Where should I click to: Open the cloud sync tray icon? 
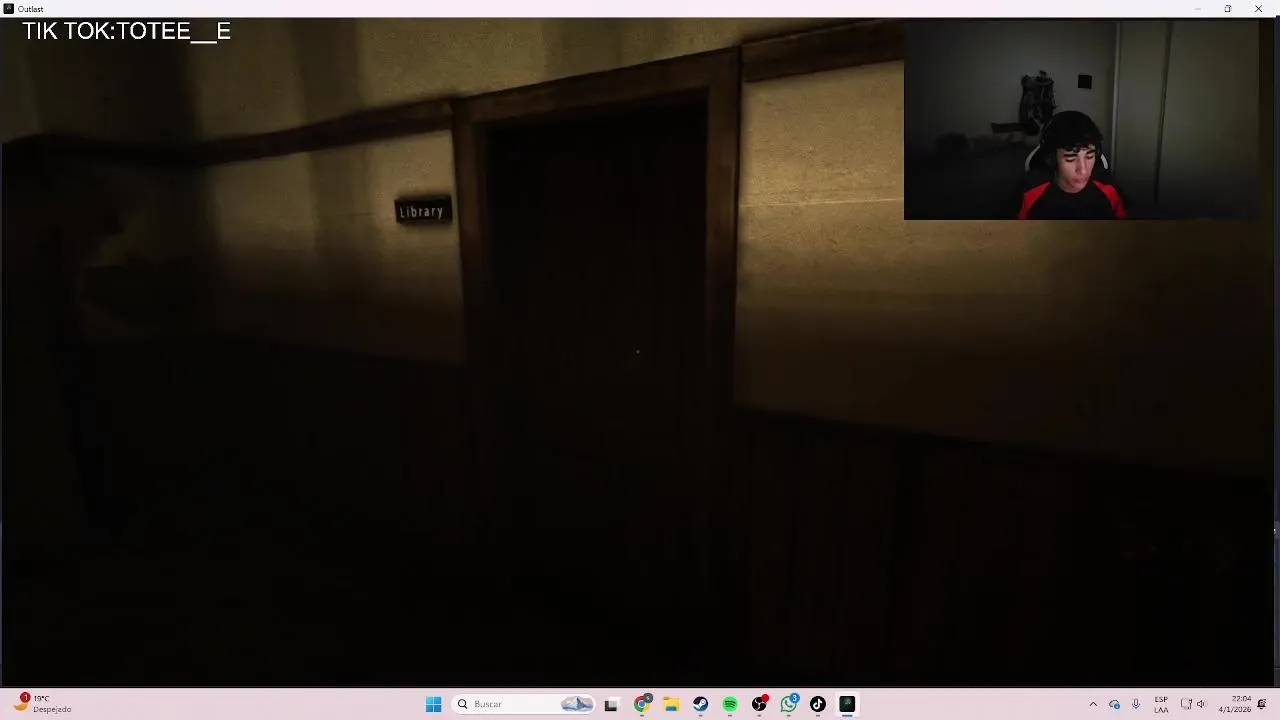1115,704
